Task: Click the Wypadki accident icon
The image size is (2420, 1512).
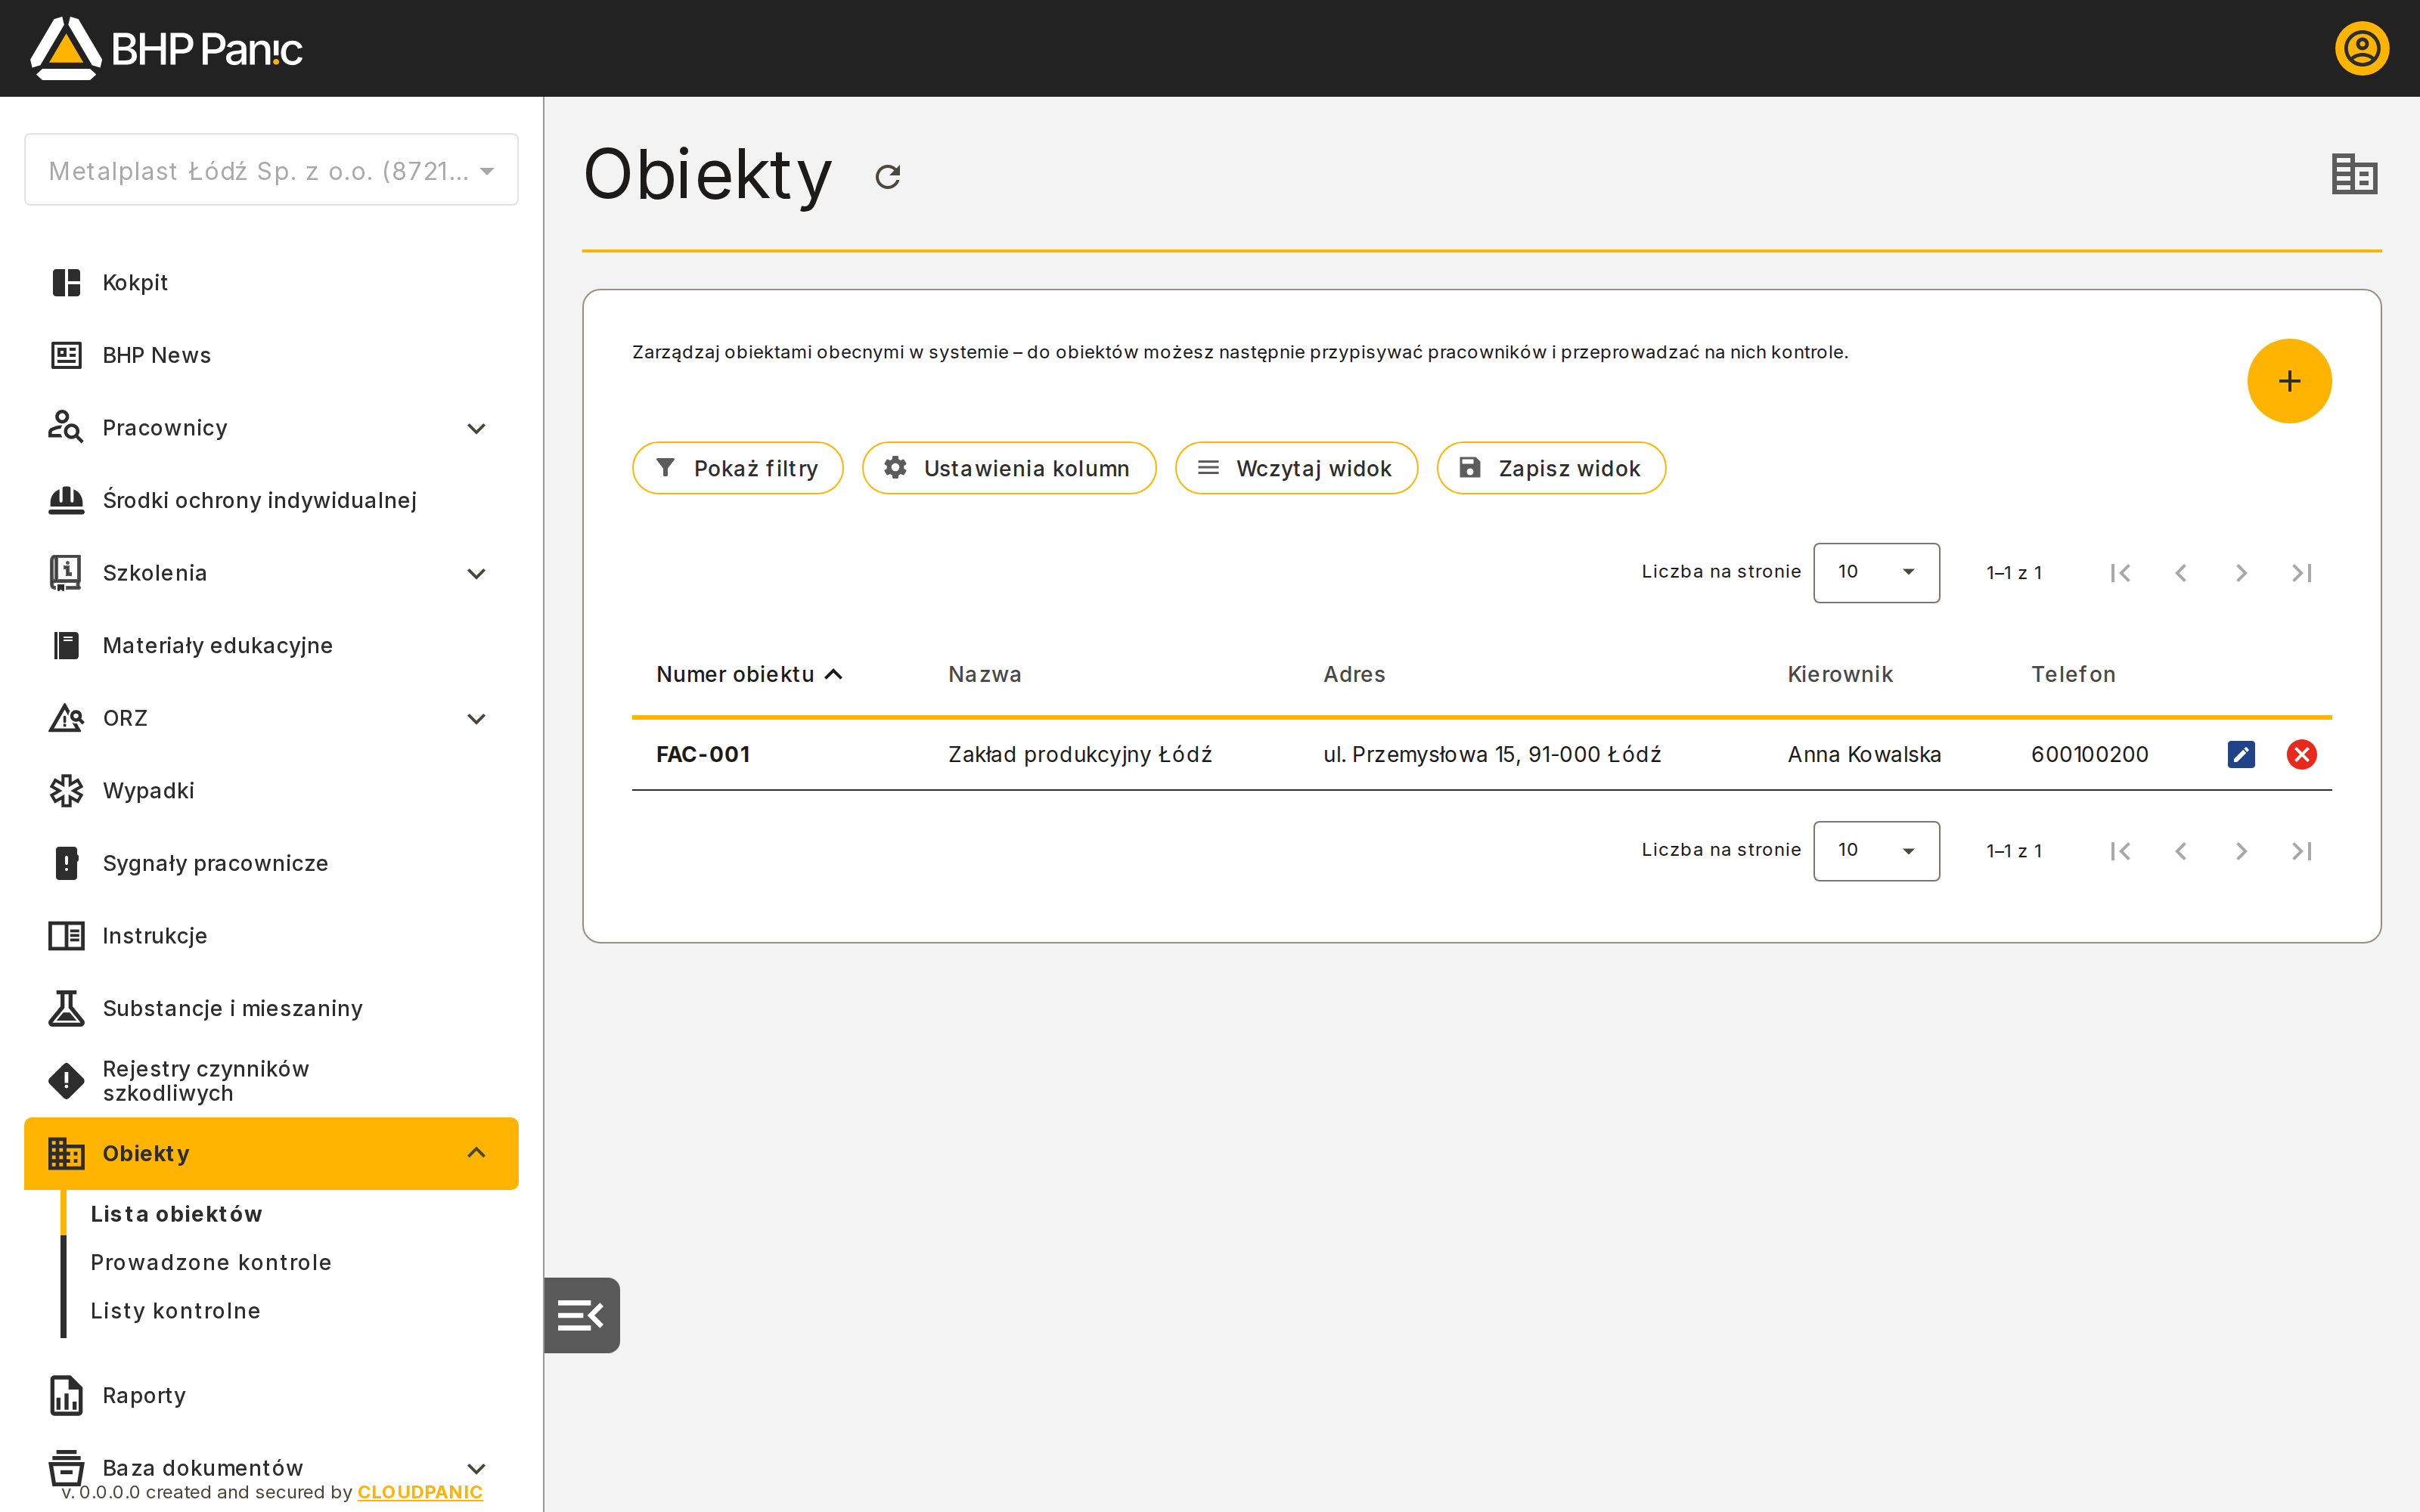Action: click(66, 791)
